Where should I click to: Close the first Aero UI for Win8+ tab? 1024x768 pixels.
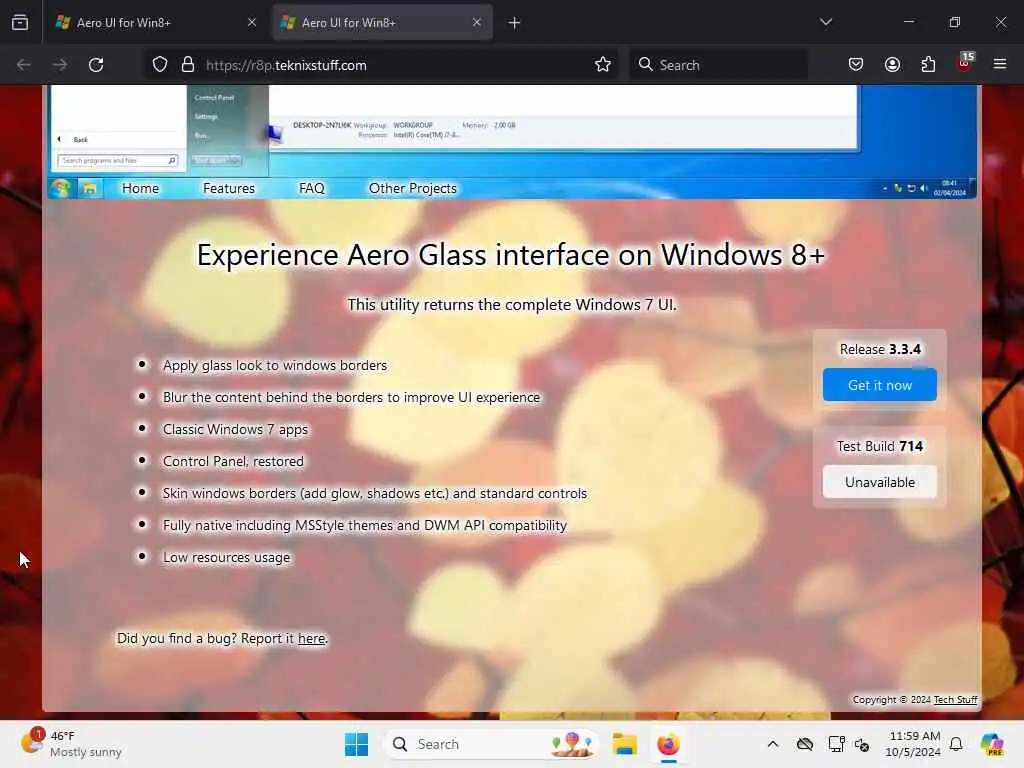[x=251, y=22]
